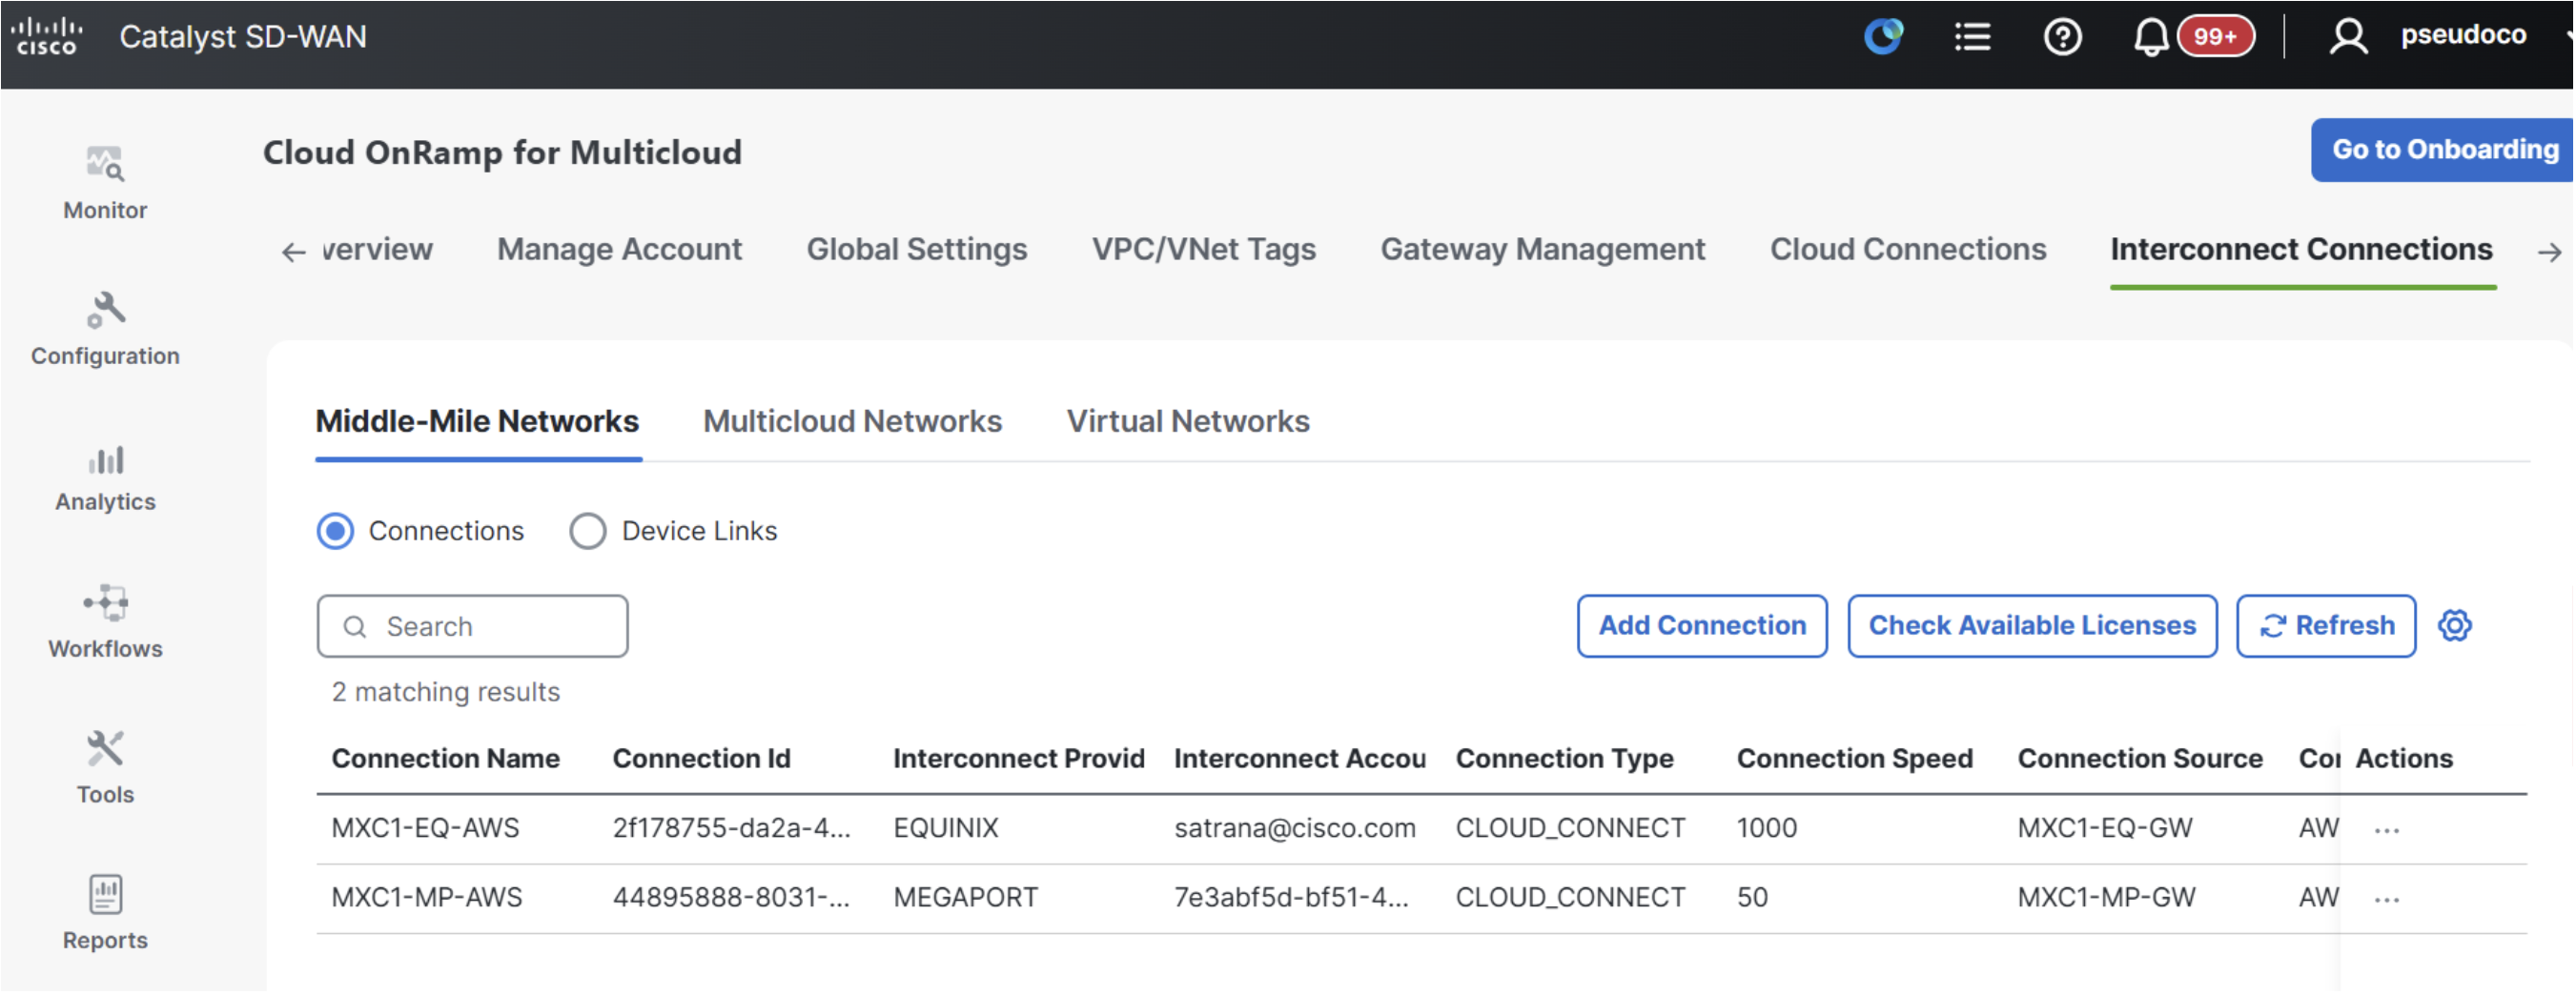Click the MXC1-EQ-AWS connection name
This screenshot has height=995, width=2576.
426,830
